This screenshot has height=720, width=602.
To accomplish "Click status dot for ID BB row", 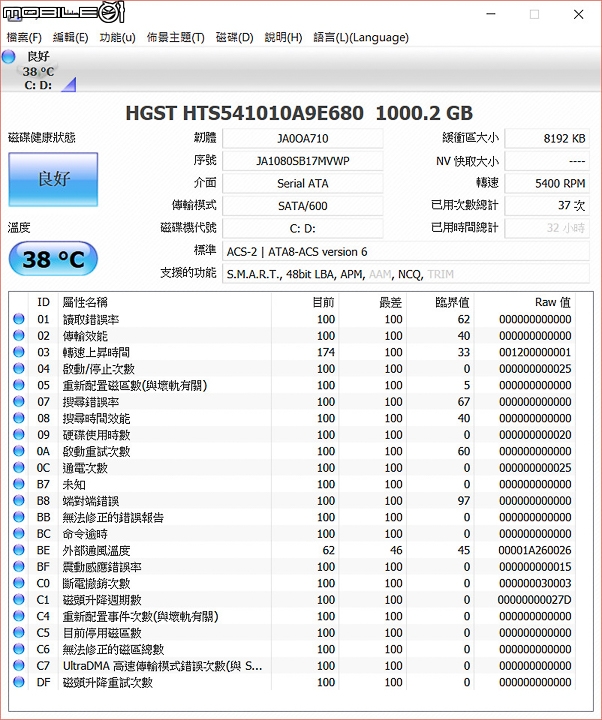I will coord(19,517).
